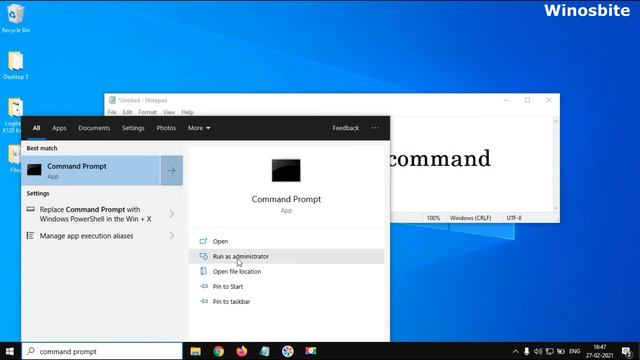Click the Feedback button
This screenshot has height=360, width=640.
(x=345, y=128)
